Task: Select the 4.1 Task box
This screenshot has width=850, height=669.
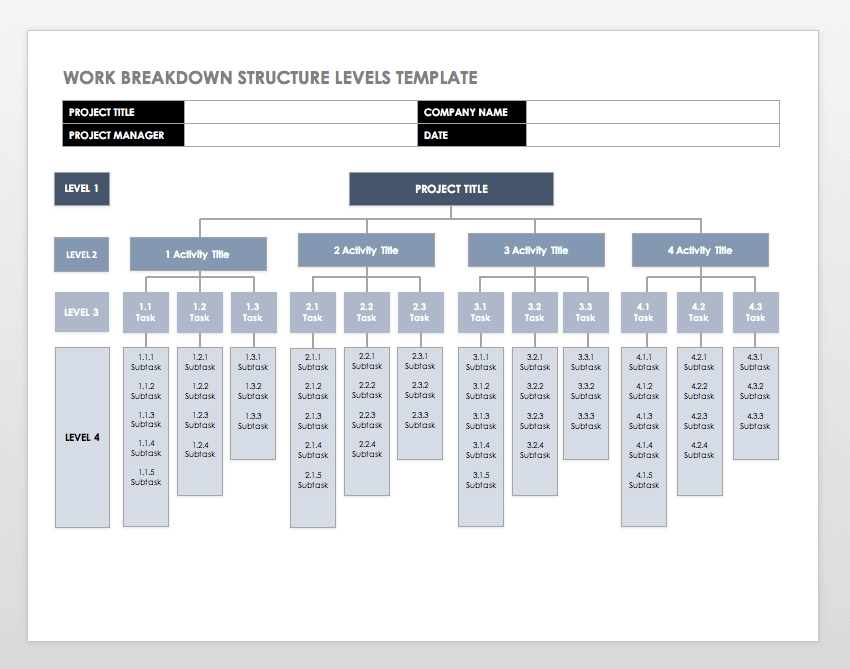Action: [643, 312]
